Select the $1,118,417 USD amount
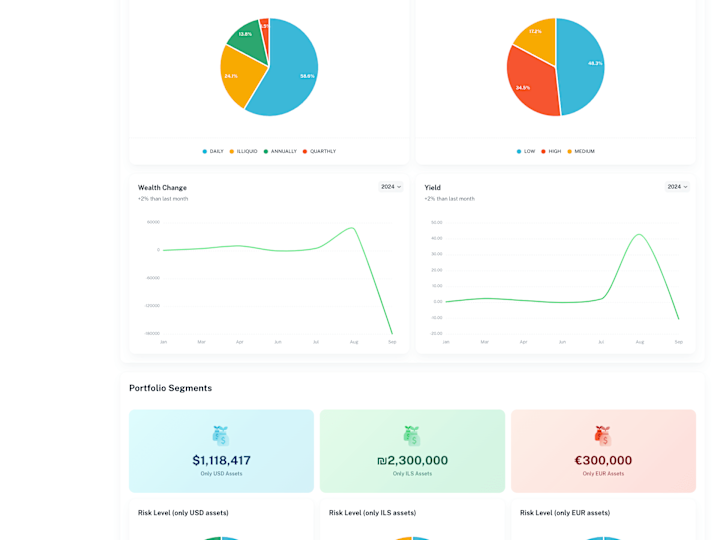Viewport: 720px width, 540px height. [x=221, y=460]
